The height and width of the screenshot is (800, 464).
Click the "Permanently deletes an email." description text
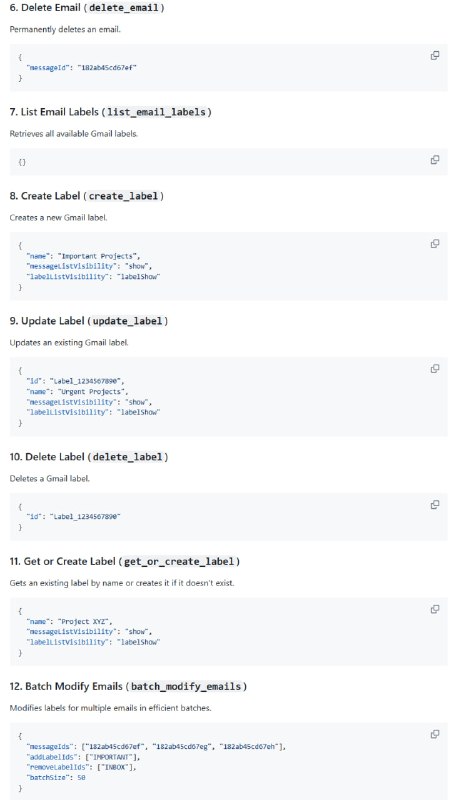tap(65, 29)
